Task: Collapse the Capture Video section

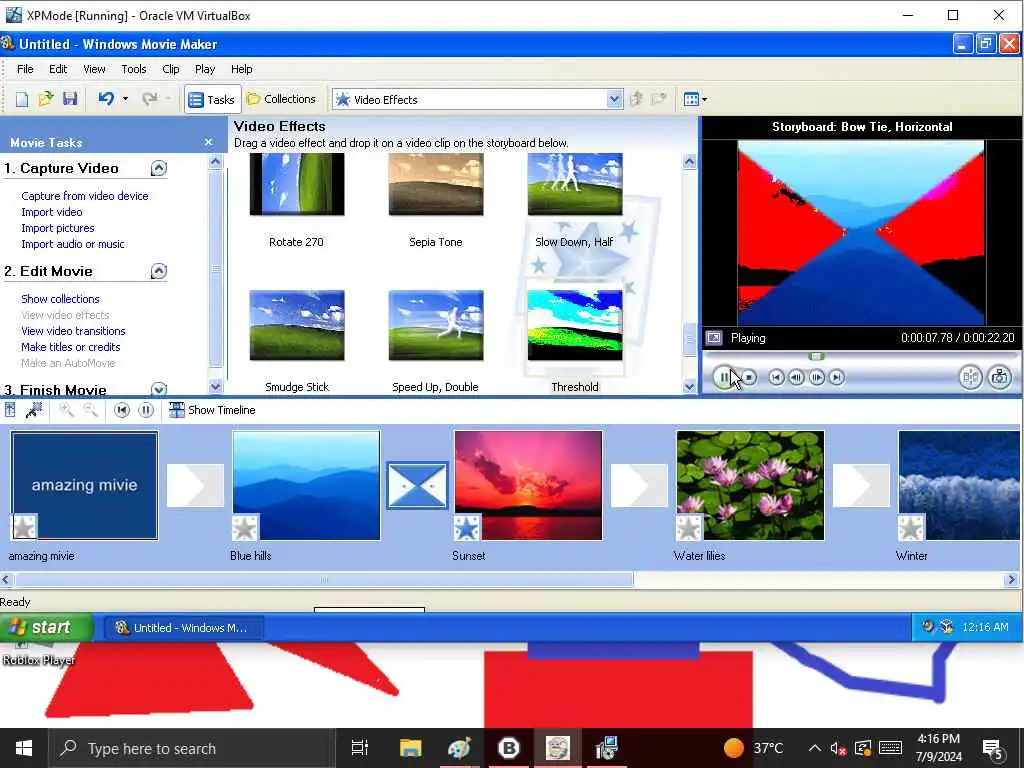Action: 159,168
